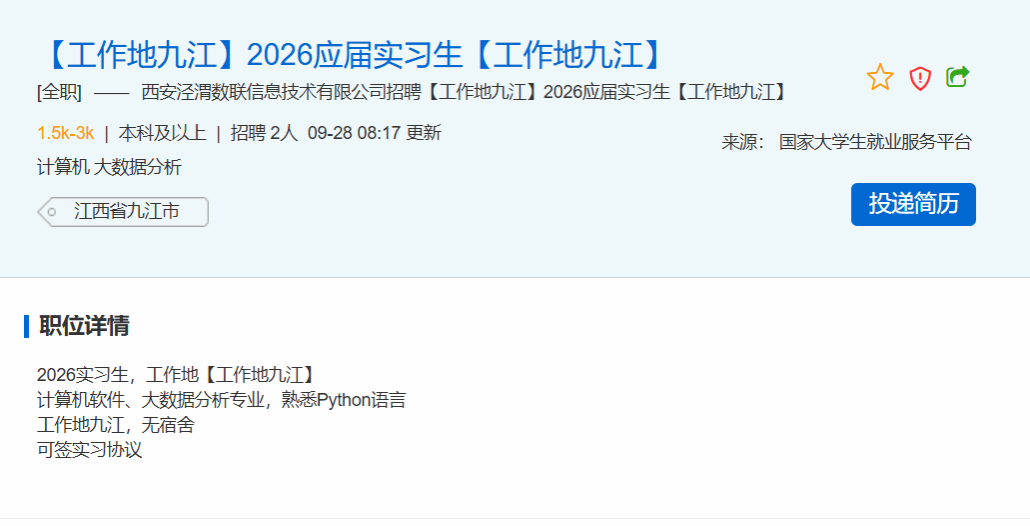
Task: Click the [全职] job type label
Action: pyautogui.click(x=60, y=92)
